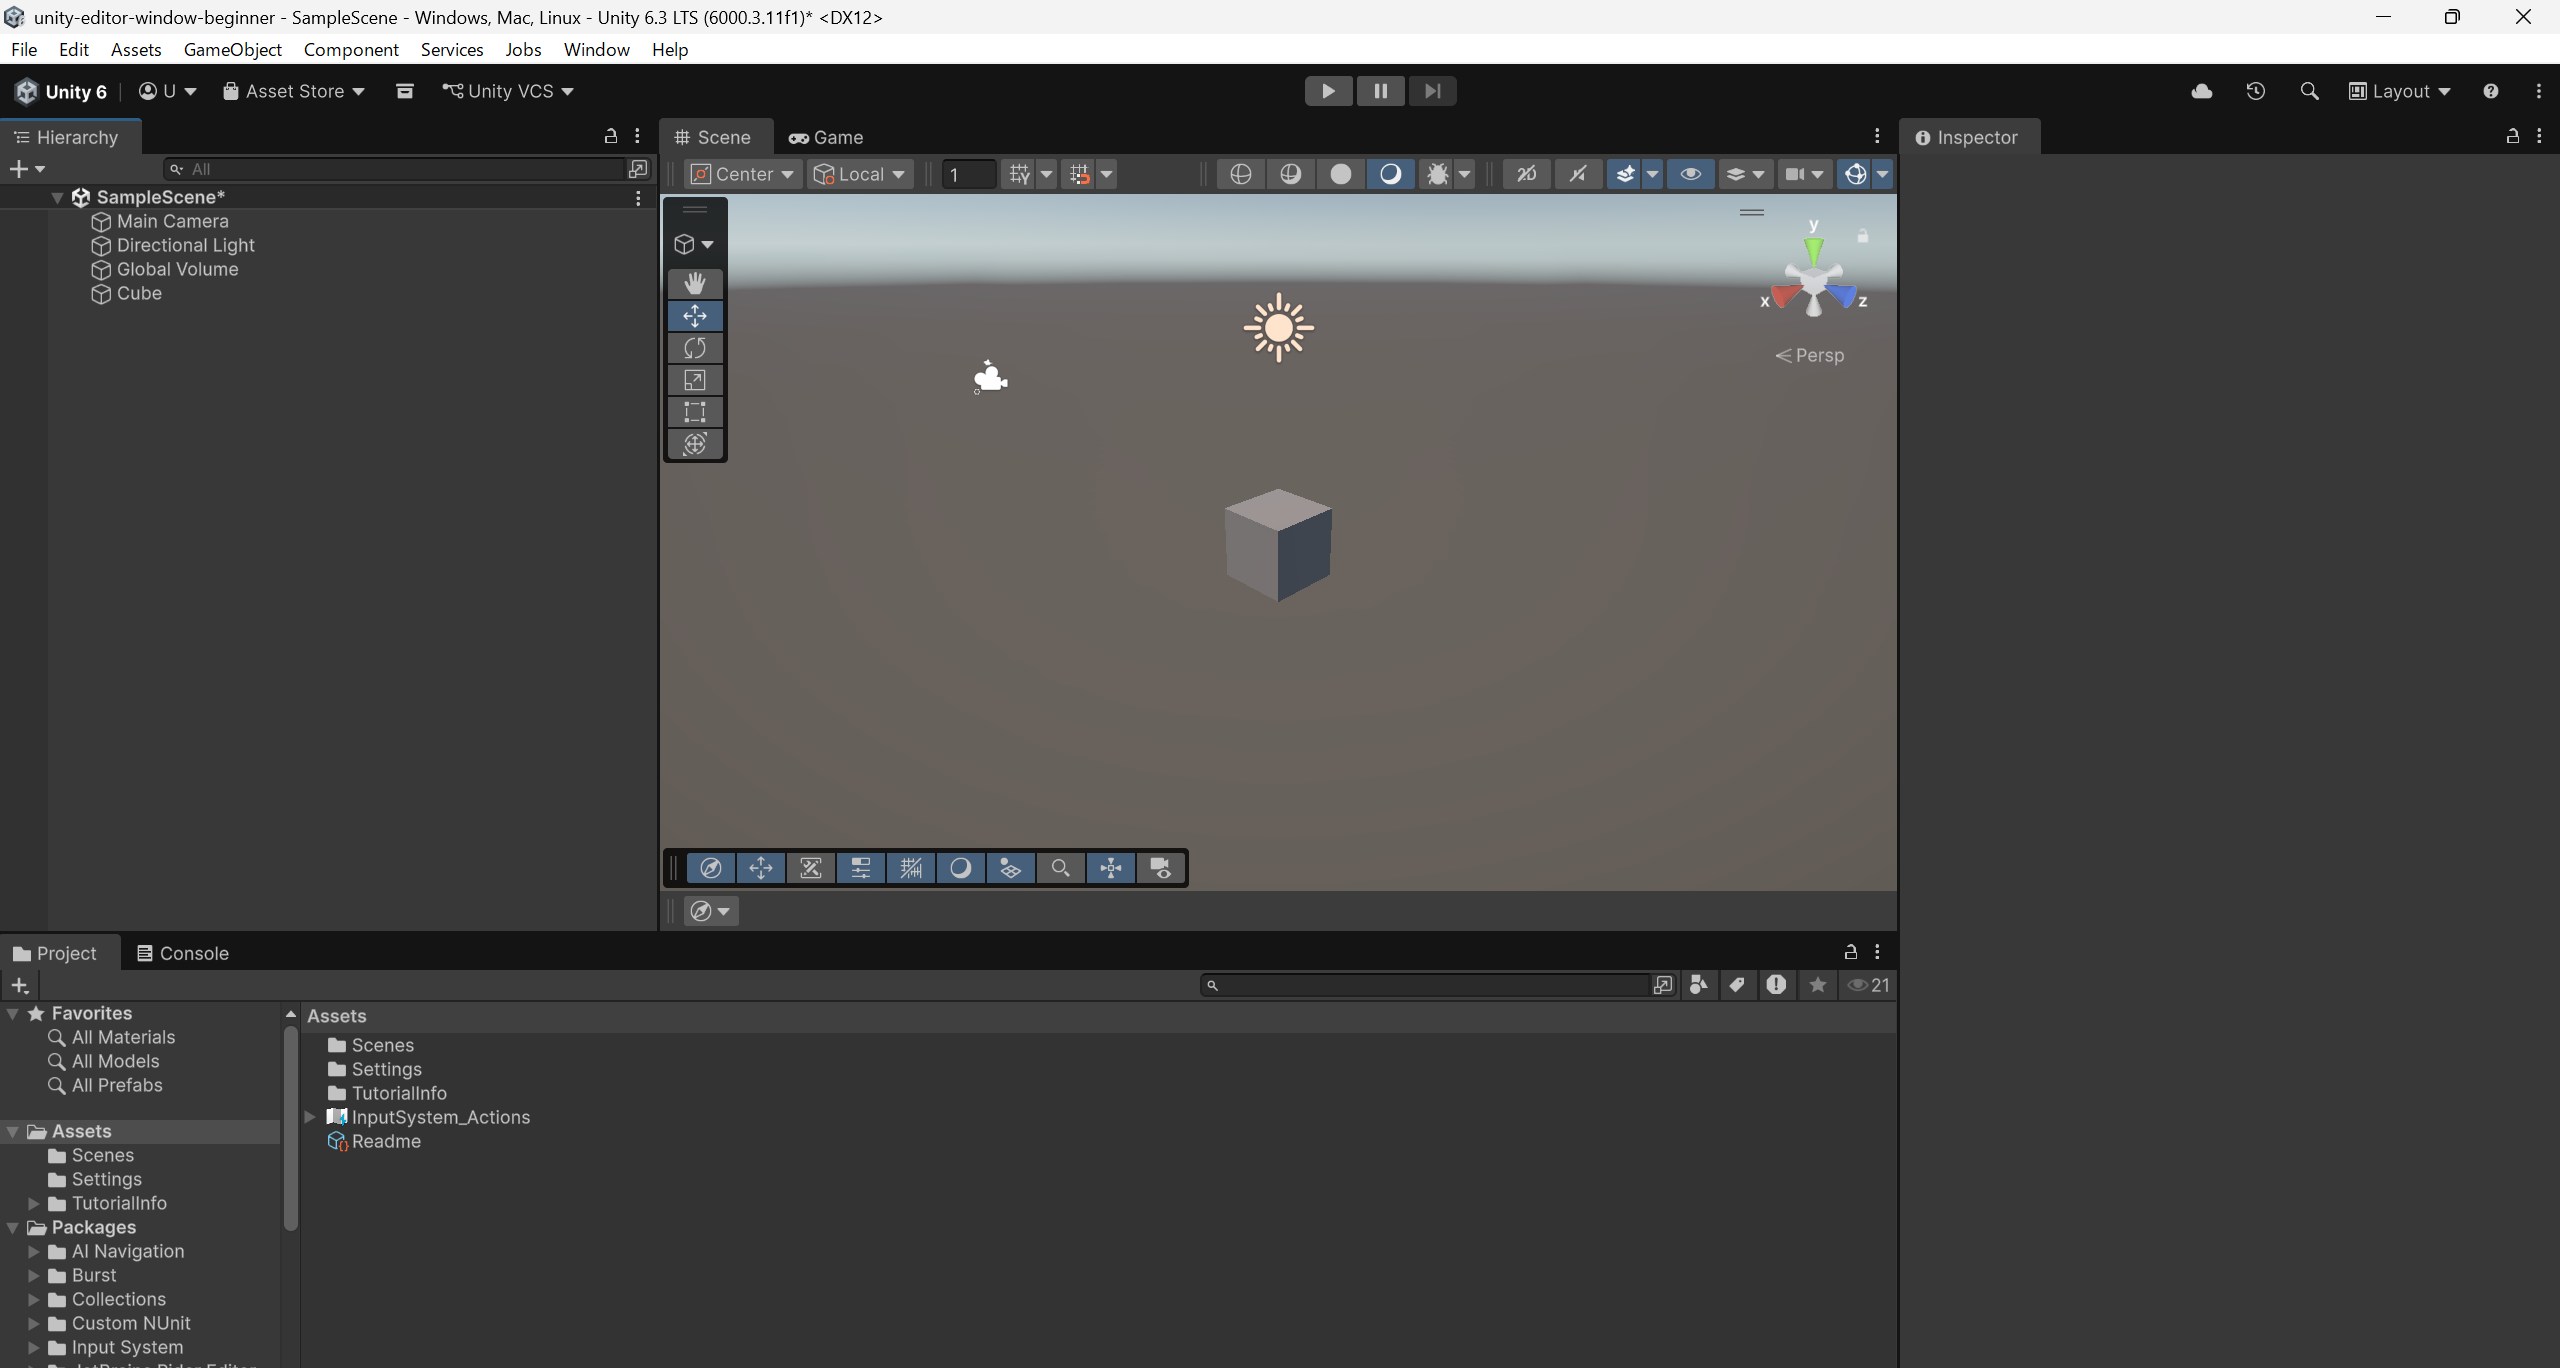Screen dimensions: 2560x1368
Task: Open the Package Manager icon in toolbar
Action: (x=404, y=91)
